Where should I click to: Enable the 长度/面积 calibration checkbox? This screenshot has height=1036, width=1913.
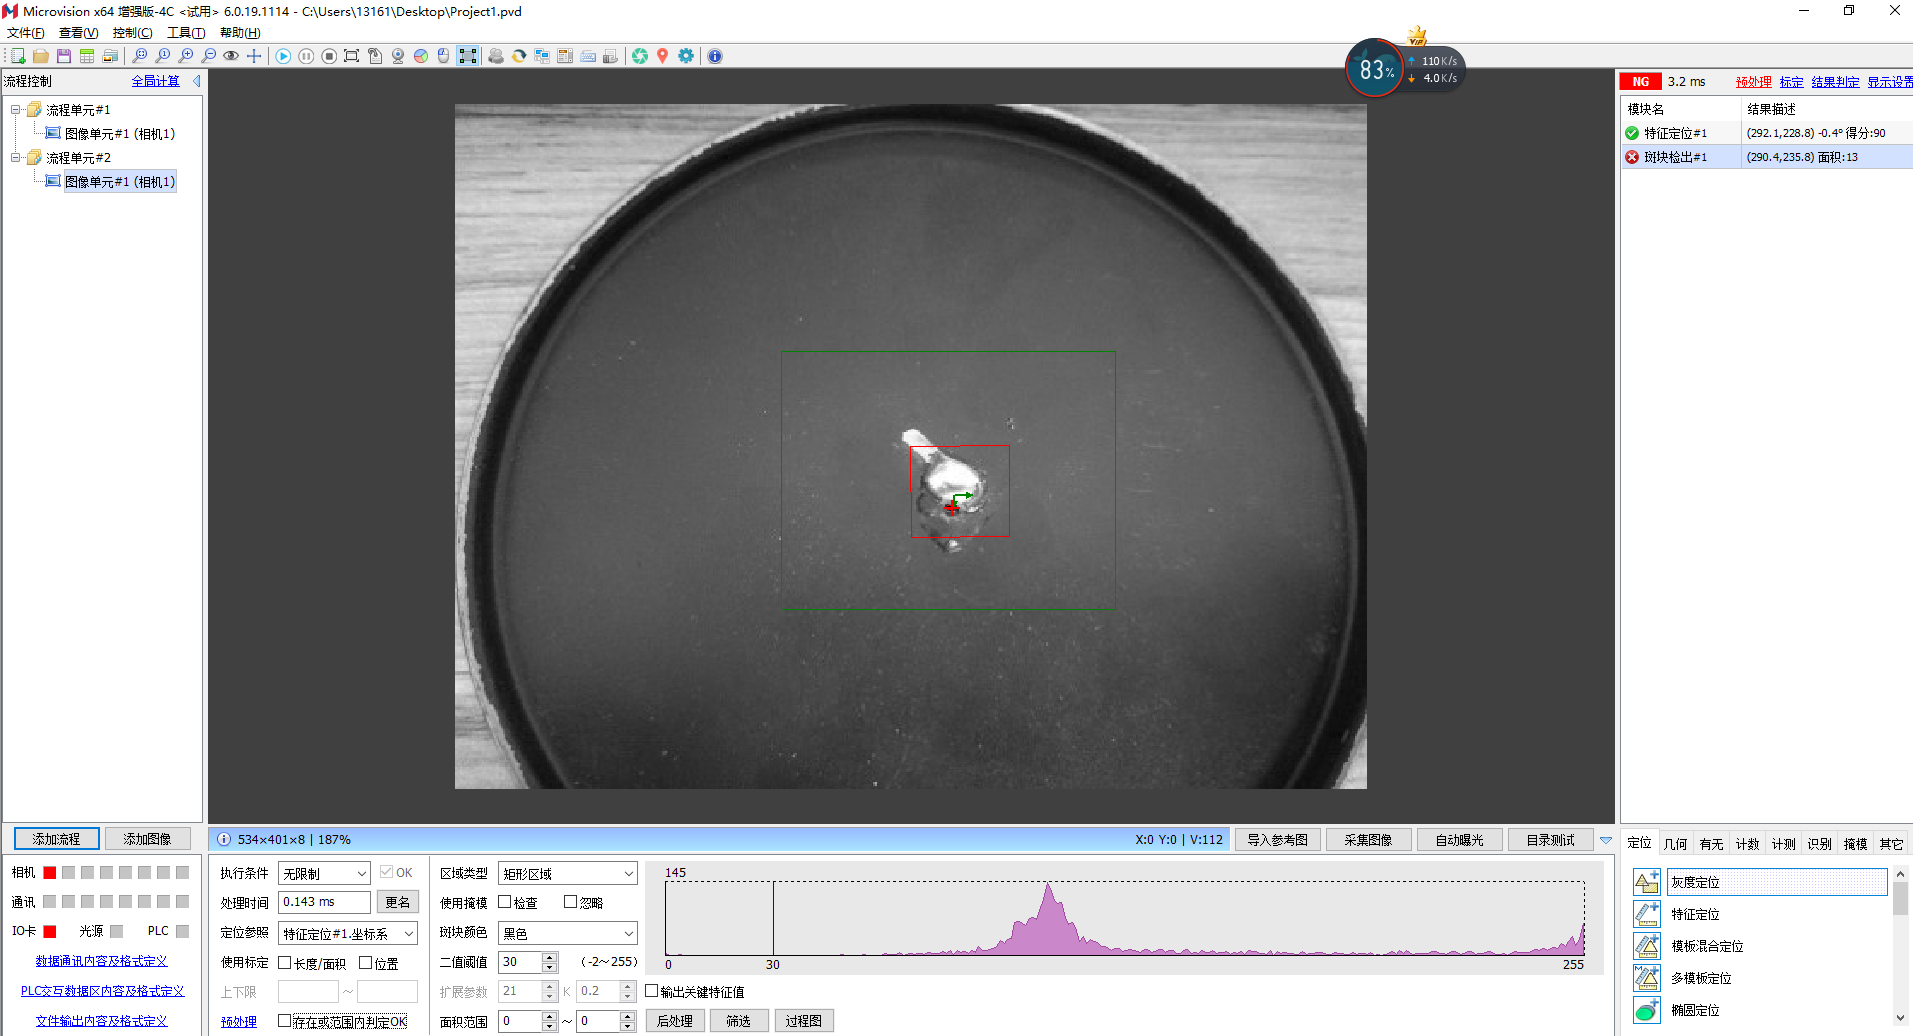(285, 963)
